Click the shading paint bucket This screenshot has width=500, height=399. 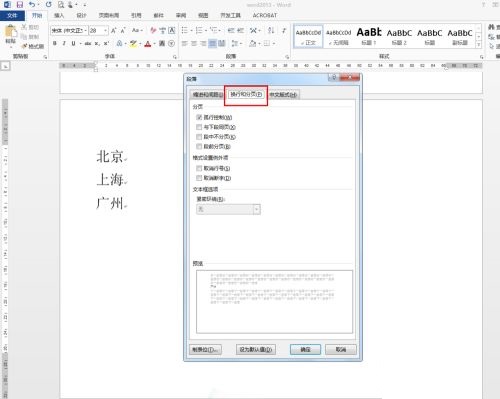tap(253, 43)
